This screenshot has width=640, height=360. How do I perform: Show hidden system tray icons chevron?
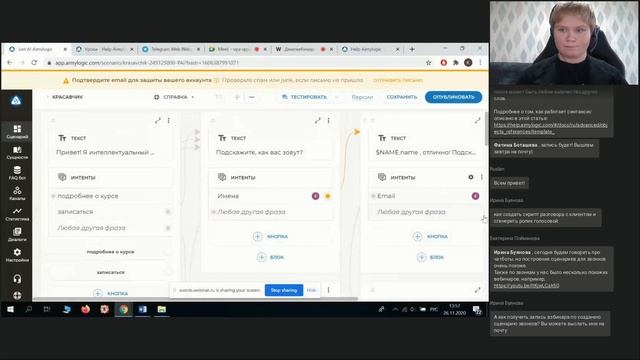click(395, 309)
